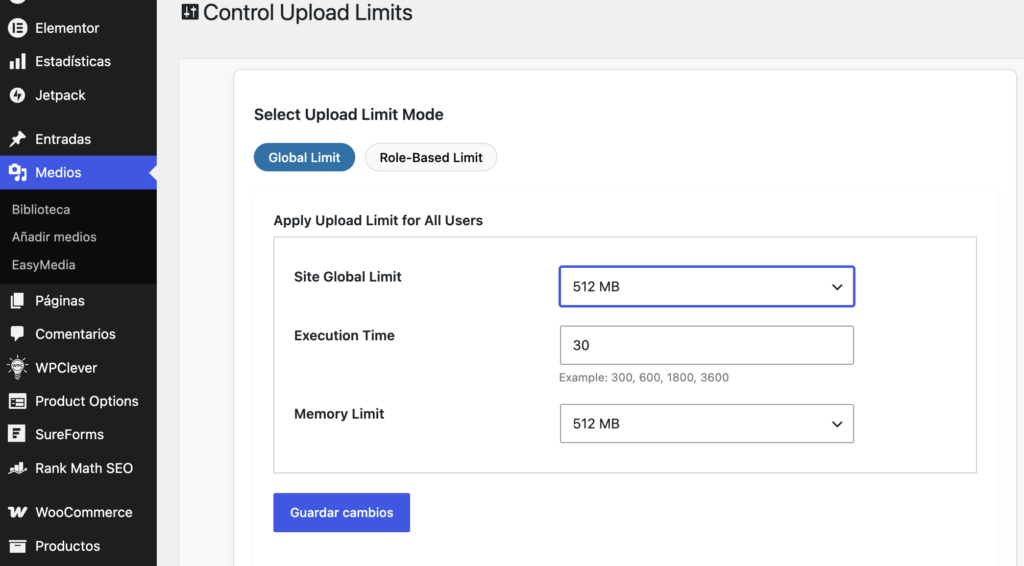The image size is (1024, 566).
Task: Click the Medios media icon
Action: (18, 172)
